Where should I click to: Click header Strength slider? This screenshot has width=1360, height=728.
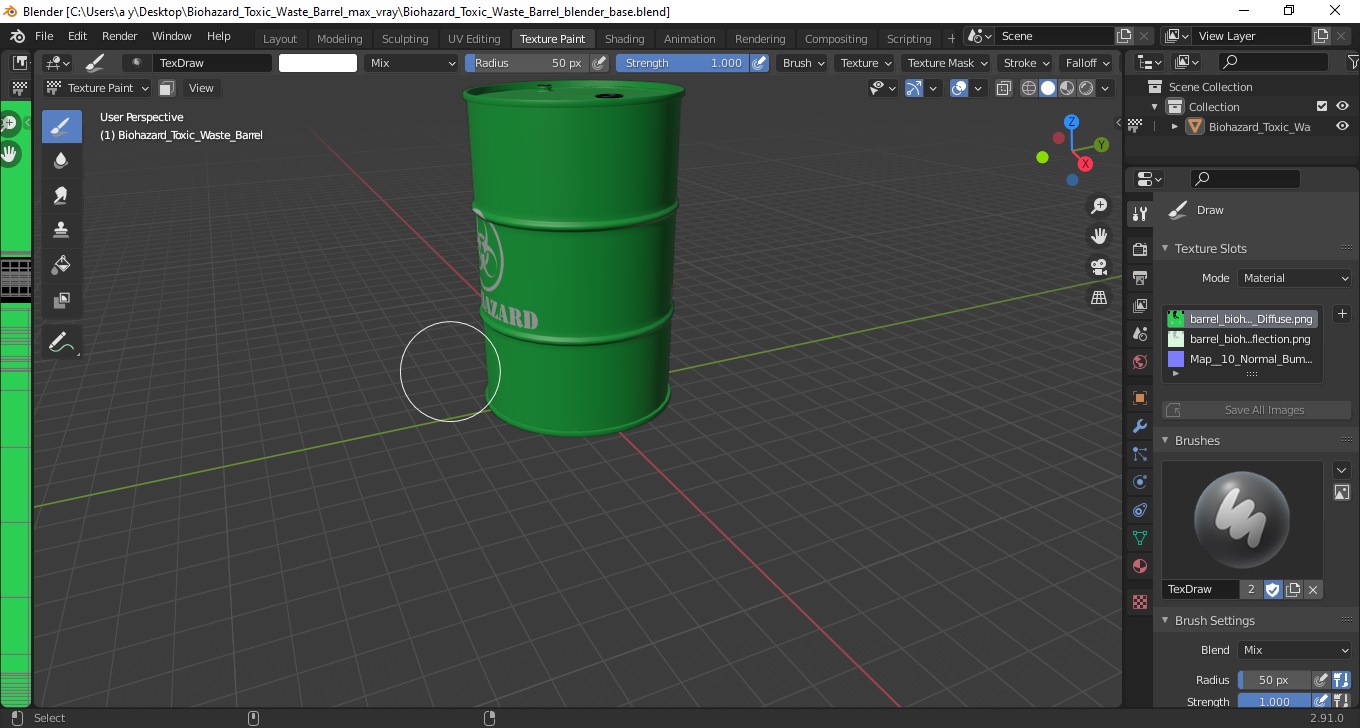point(682,63)
